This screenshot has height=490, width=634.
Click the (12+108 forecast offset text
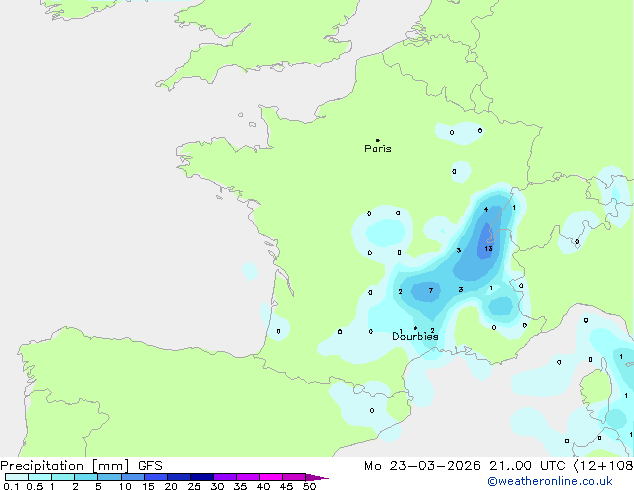tap(603, 466)
